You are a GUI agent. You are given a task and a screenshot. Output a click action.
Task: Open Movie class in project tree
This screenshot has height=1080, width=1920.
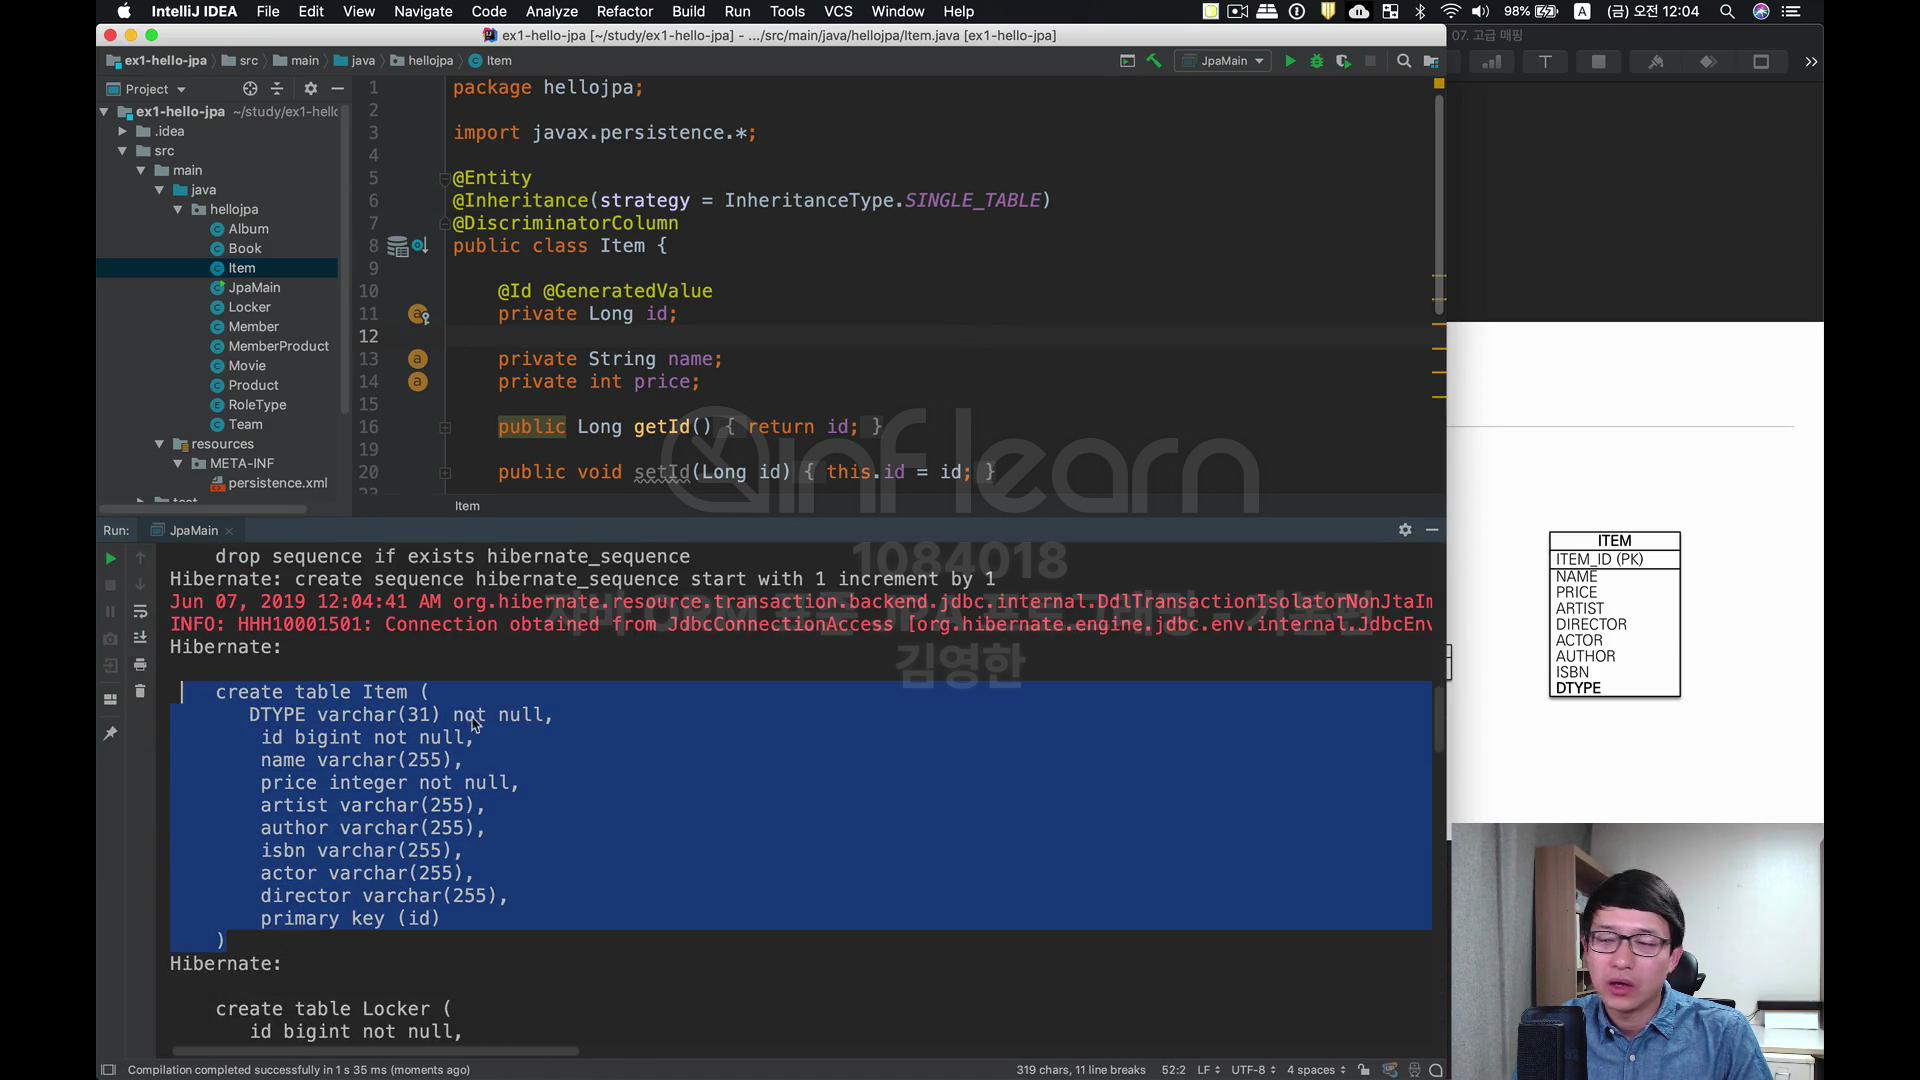(x=247, y=366)
